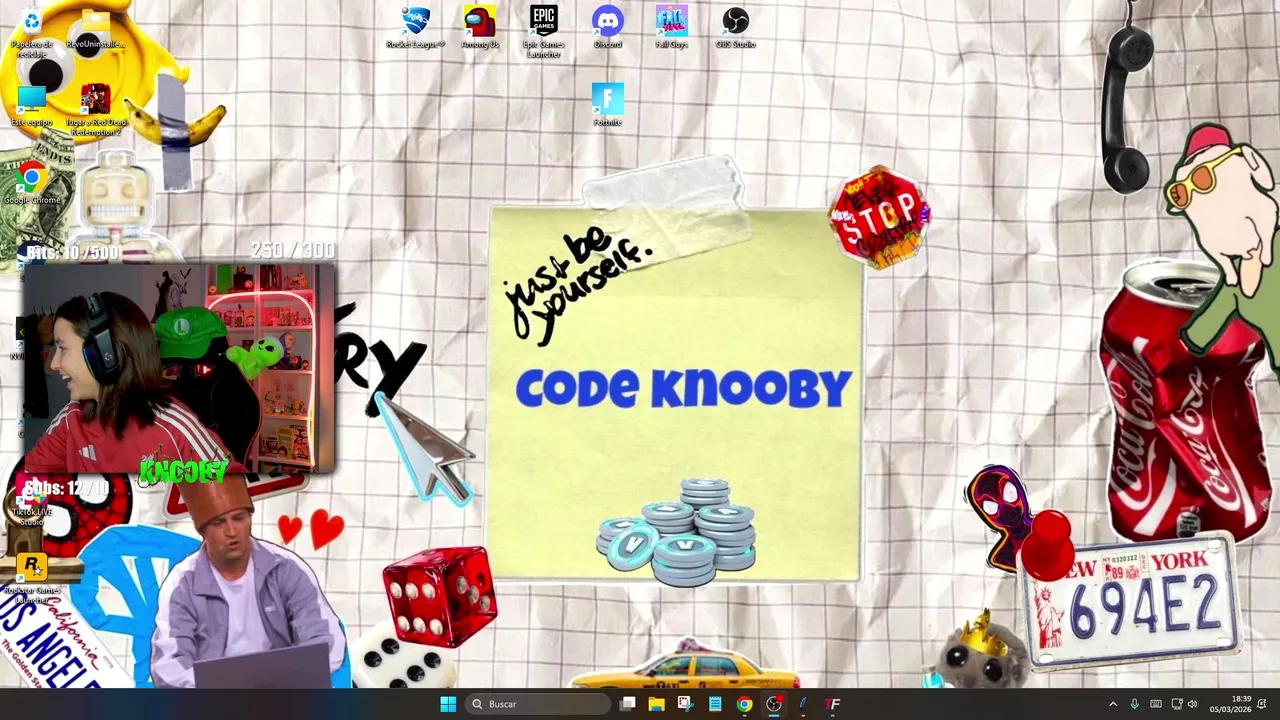This screenshot has height=720, width=1280.
Task: Switch to Google Chrome in the taskbar
Action: [744, 704]
